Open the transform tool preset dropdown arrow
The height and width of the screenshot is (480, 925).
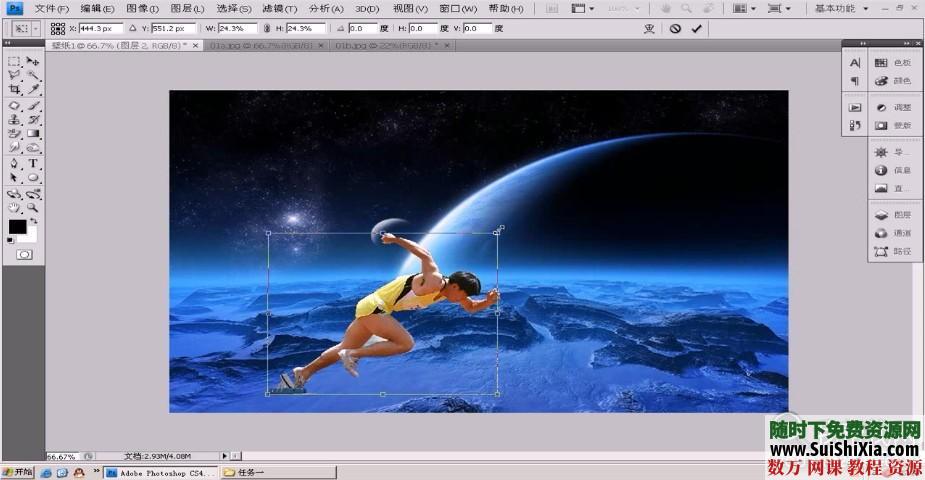click(37, 29)
